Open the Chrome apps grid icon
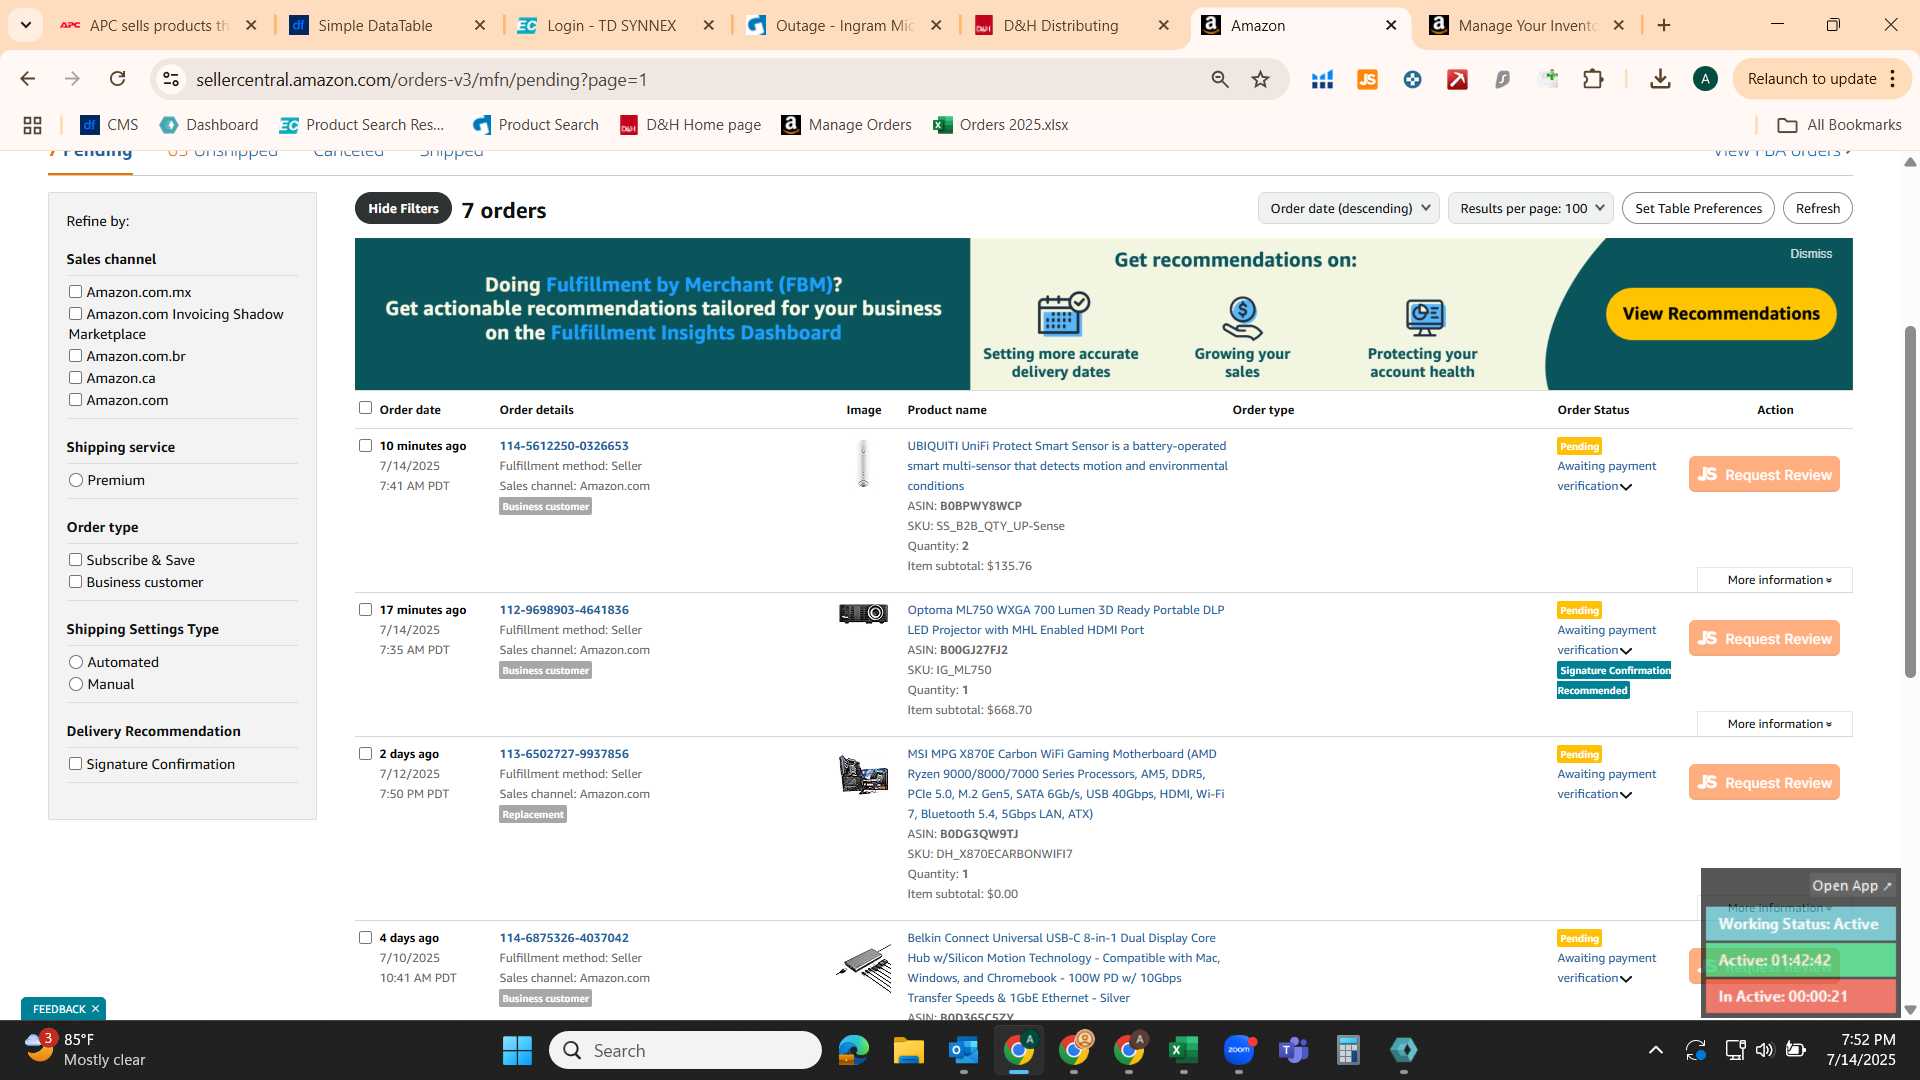Screen dimensions: 1920x1080 coord(32,125)
